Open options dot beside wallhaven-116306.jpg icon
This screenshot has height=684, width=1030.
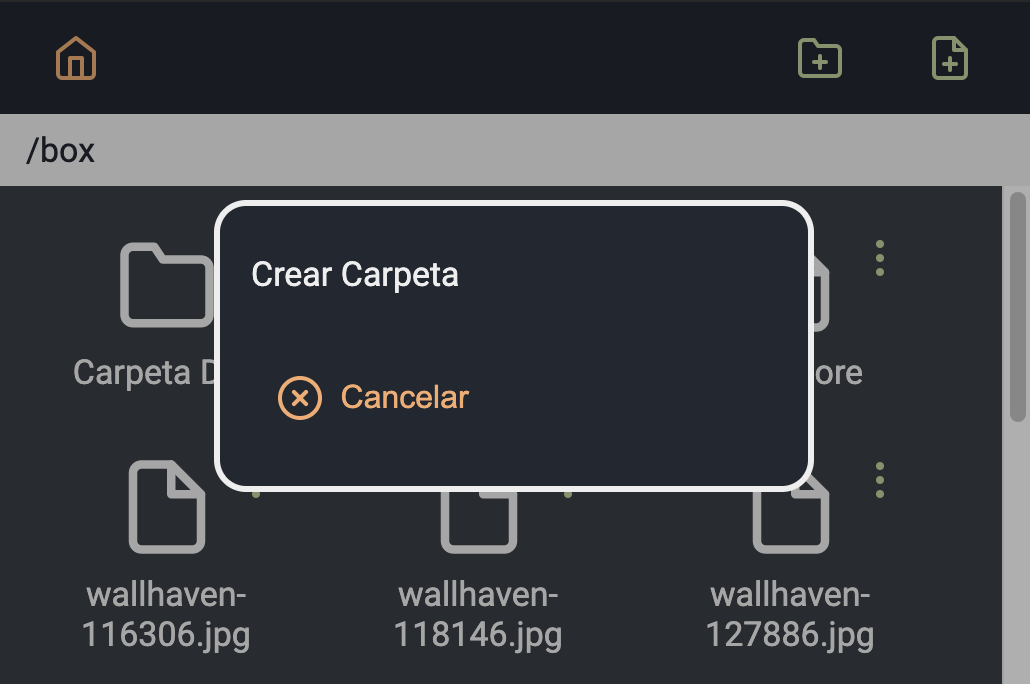click(x=256, y=494)
